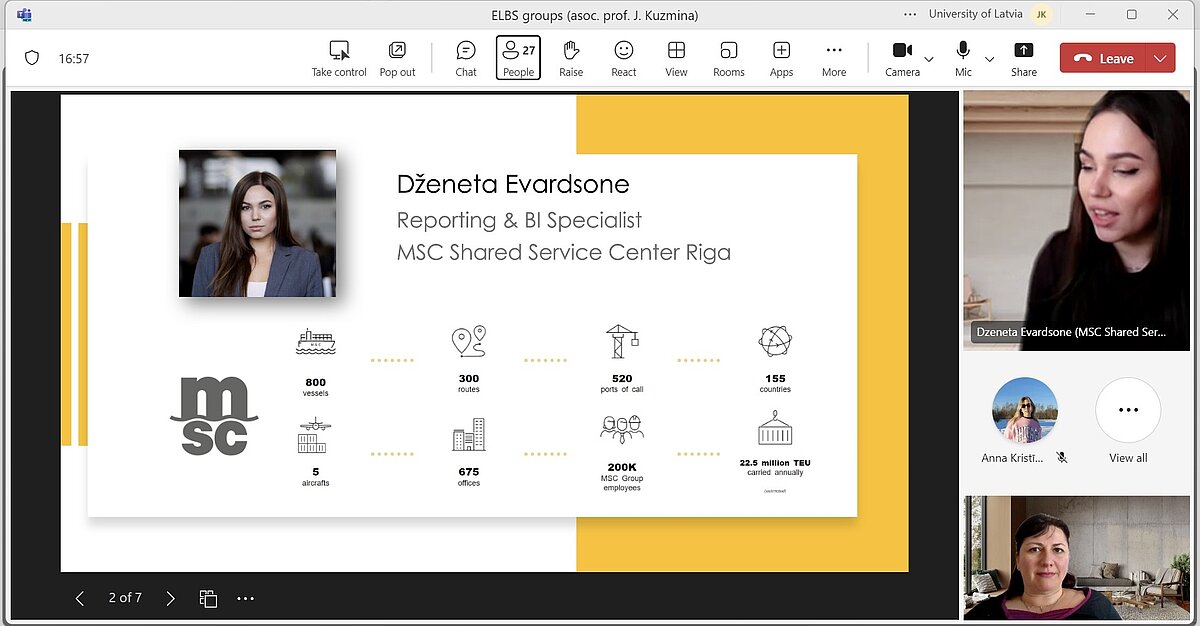Toggle the Camera on or off
Viewport: 1200px width, 626px height.
902,58
